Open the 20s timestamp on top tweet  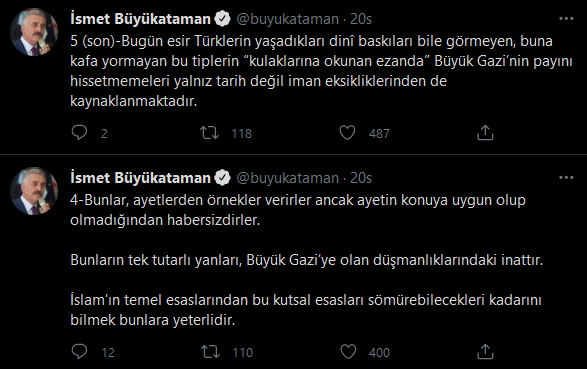tap(361, 19)
